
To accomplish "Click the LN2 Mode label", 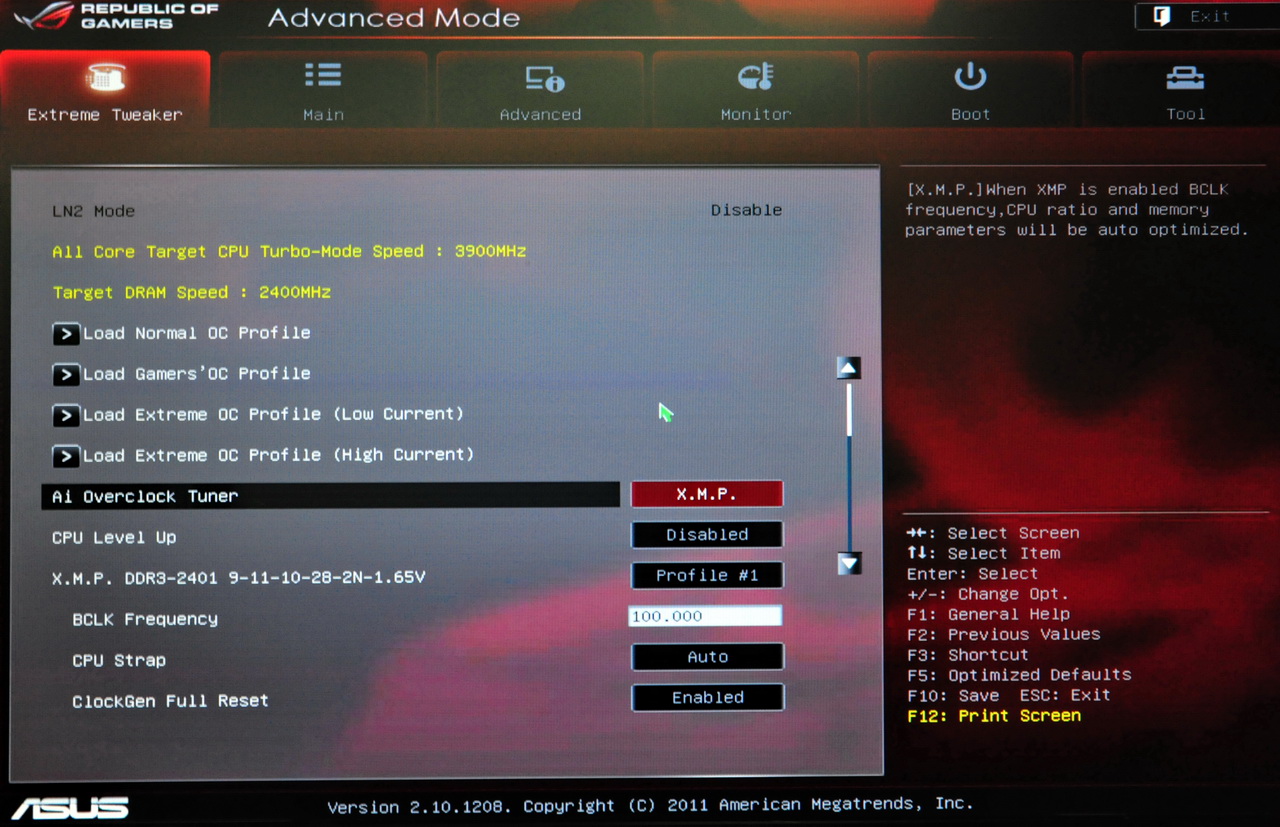I will coord(93,211).
